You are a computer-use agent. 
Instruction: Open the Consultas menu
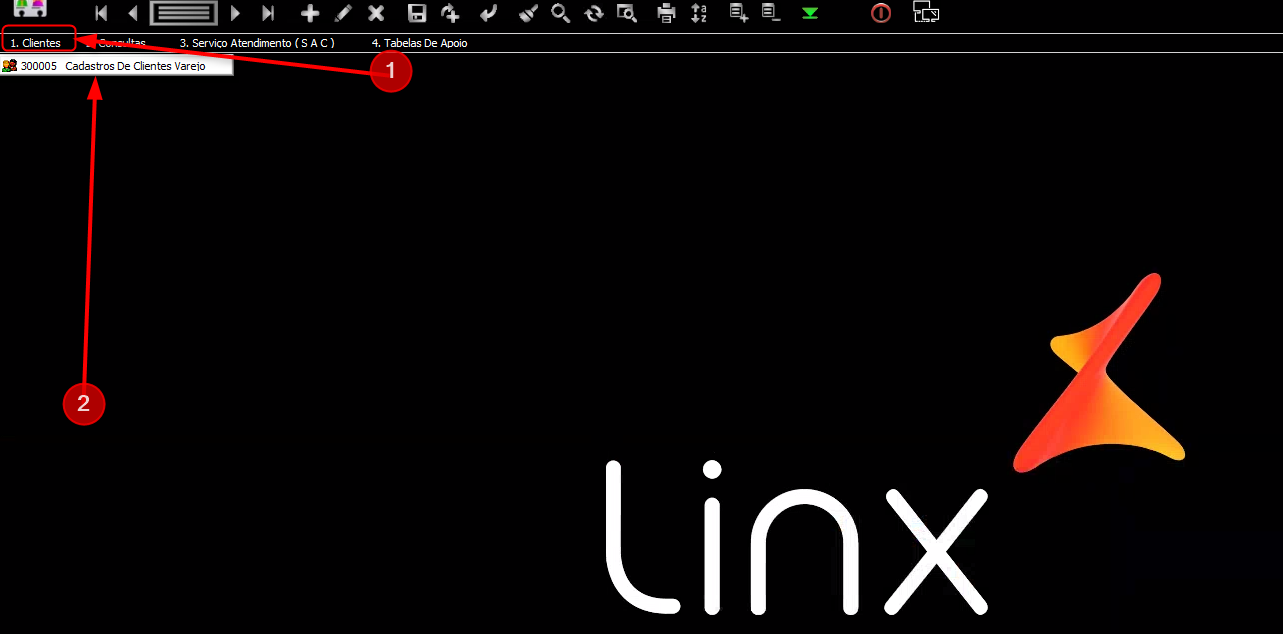coord(116,43)
